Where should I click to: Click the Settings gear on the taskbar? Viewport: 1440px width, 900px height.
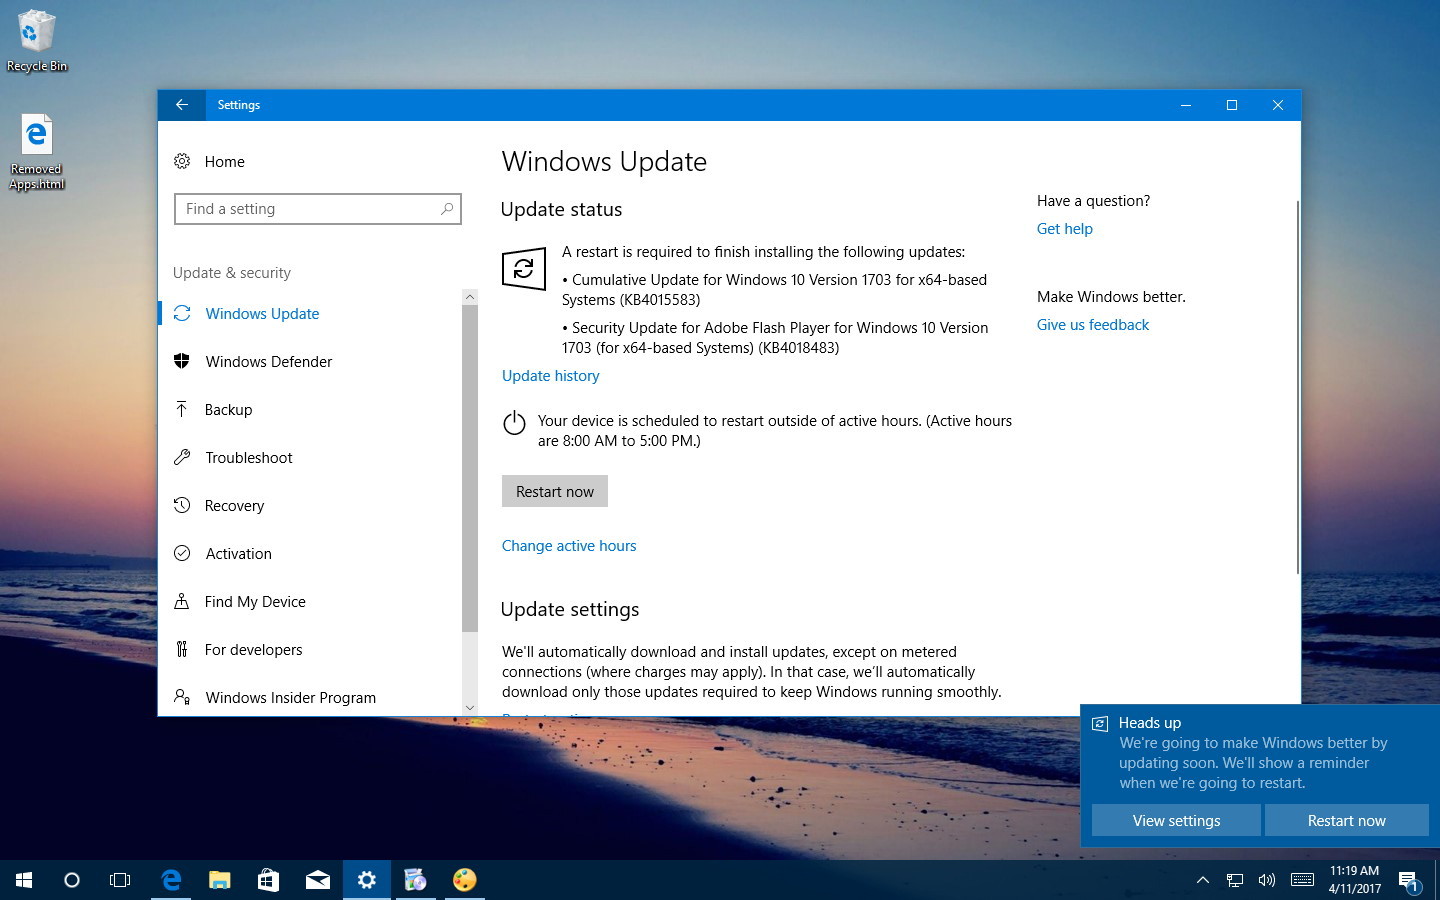click(x=367, y=880)
